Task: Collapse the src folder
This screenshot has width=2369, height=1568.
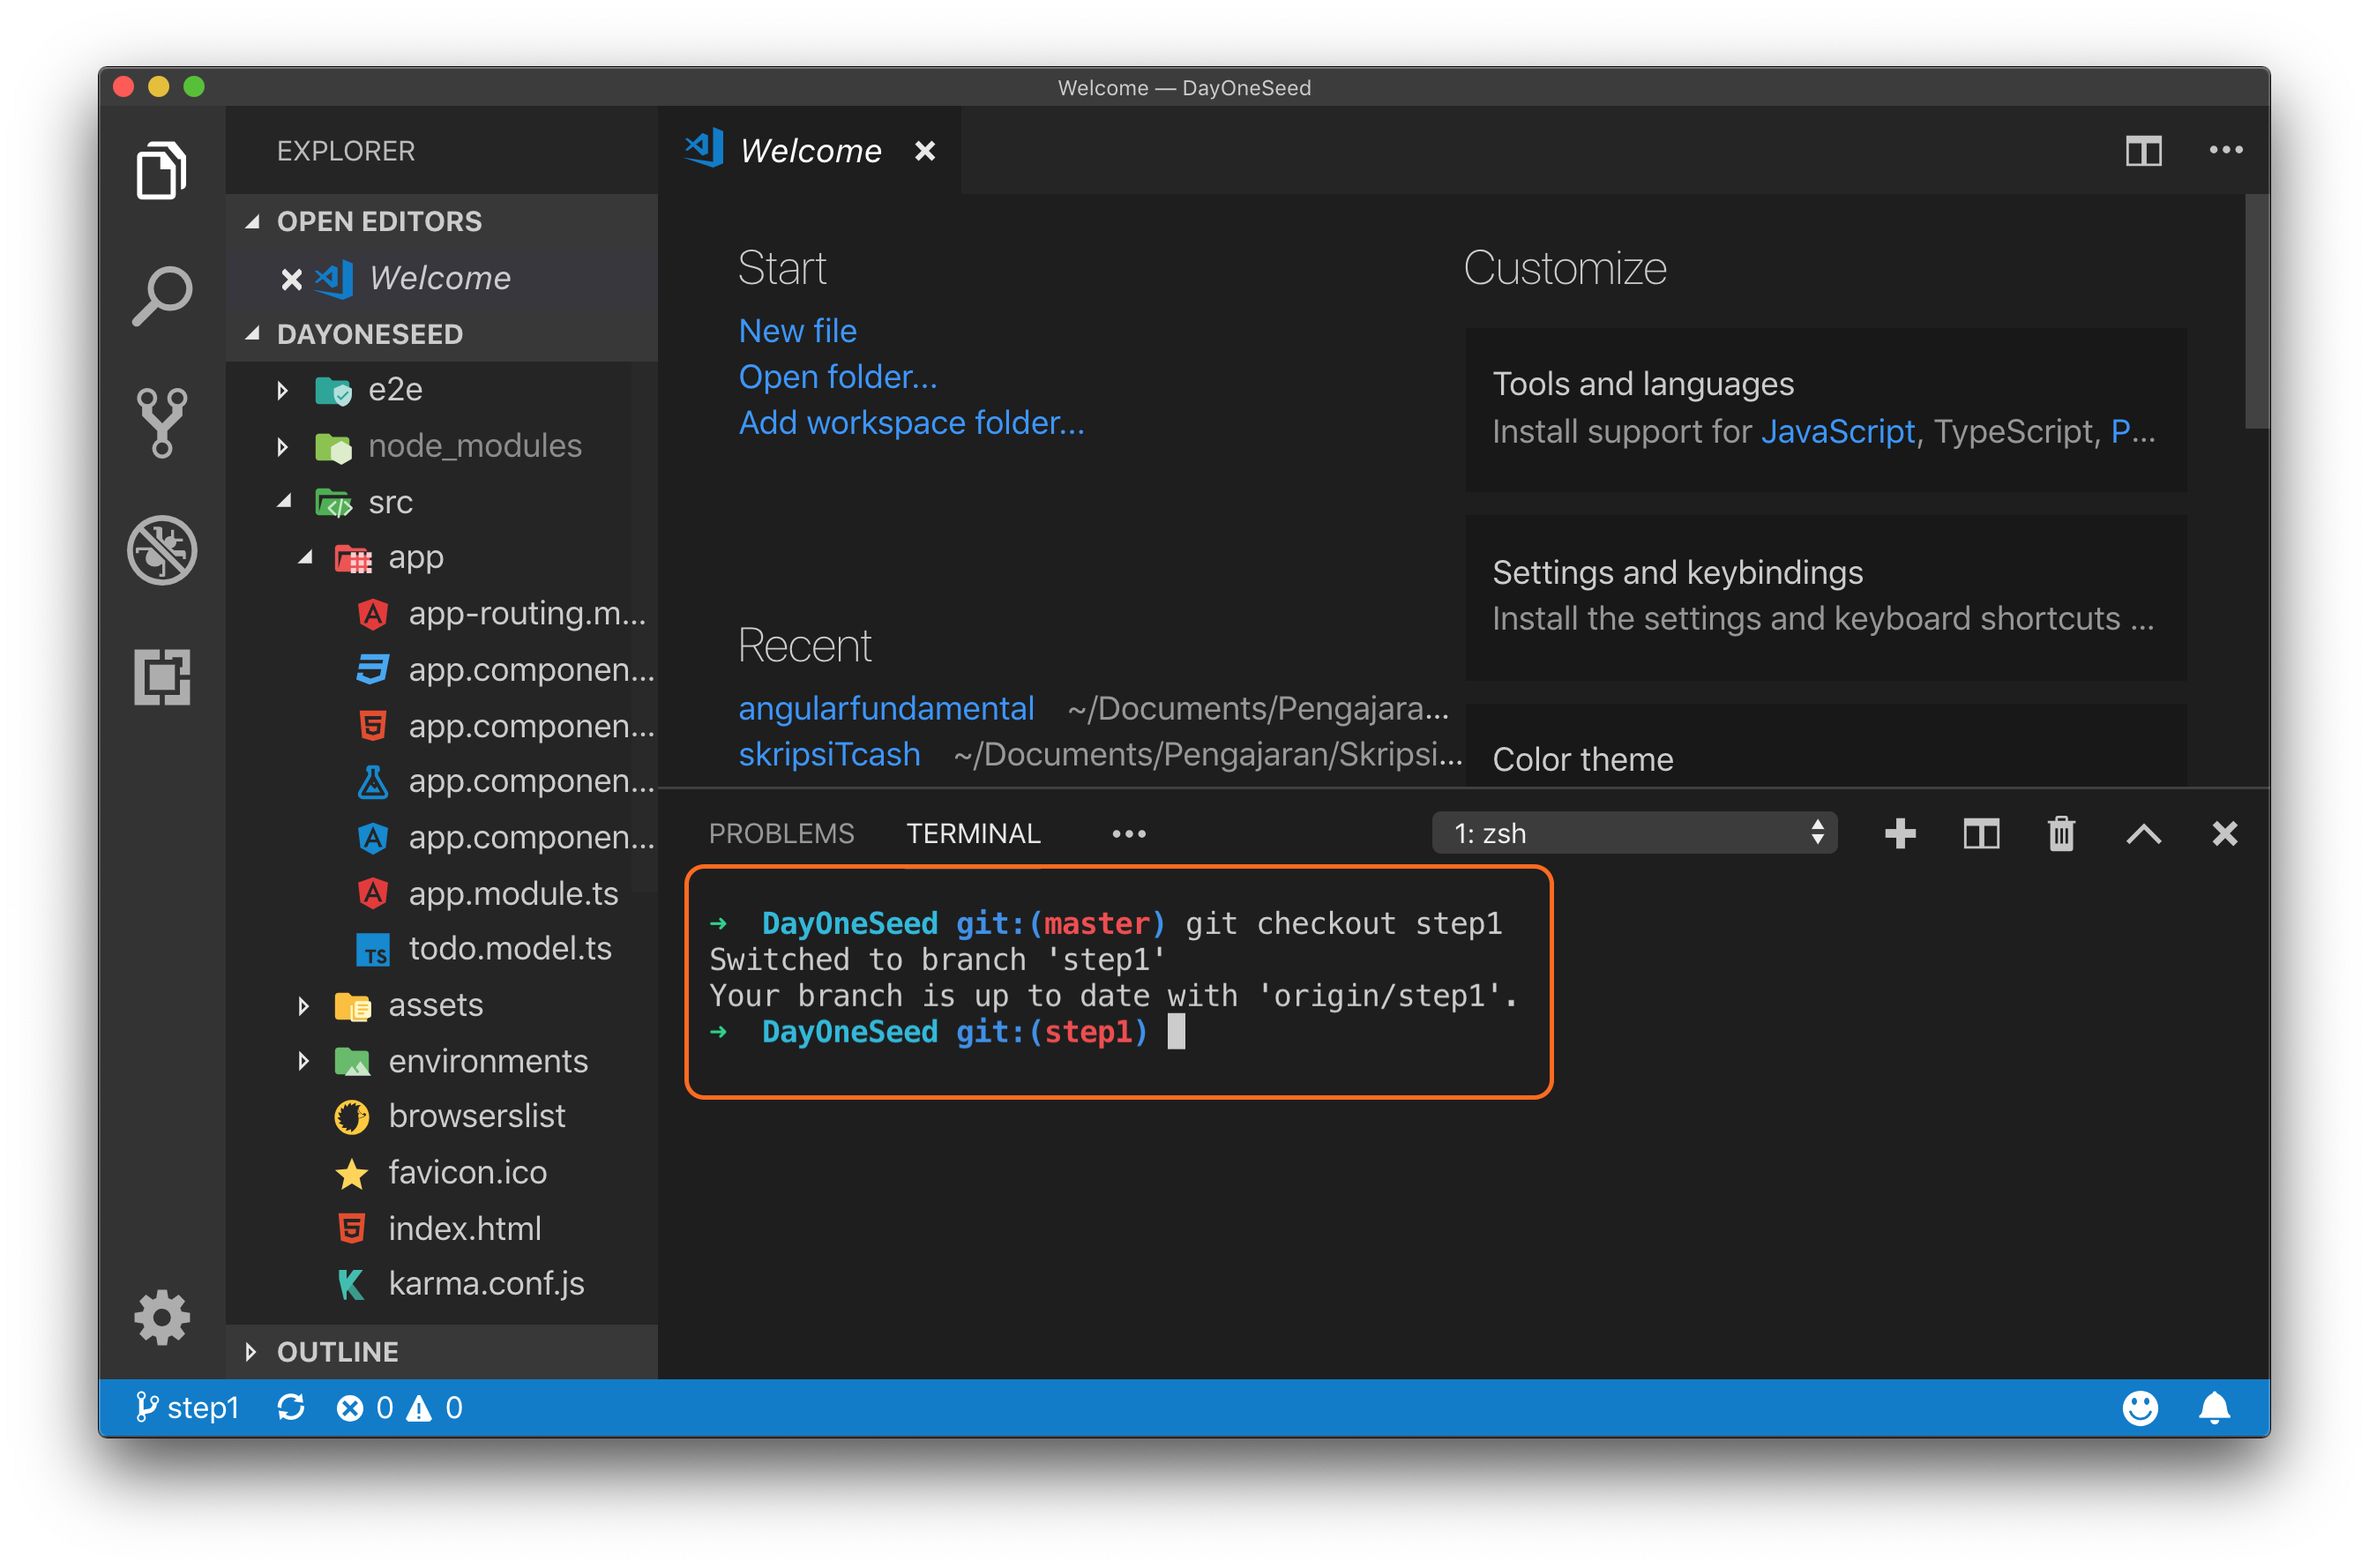Action: pyautogui.click(x=285, y=501)
